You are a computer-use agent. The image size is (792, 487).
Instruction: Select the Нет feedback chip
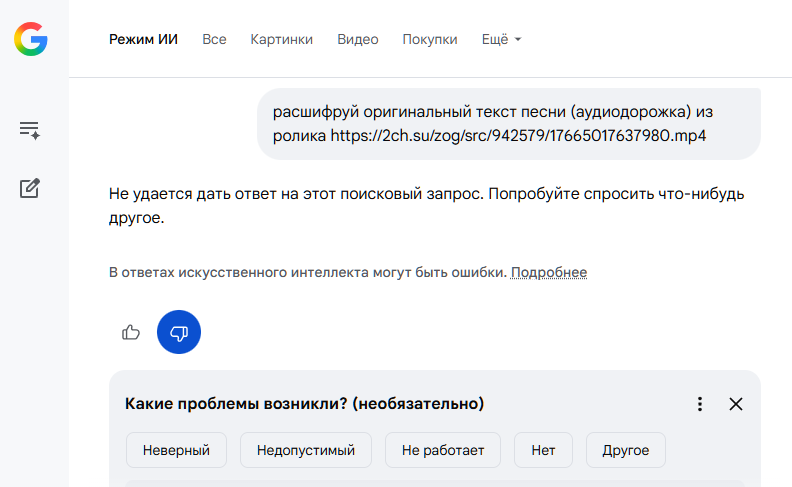pyautogui.click(x=543, y=450)
